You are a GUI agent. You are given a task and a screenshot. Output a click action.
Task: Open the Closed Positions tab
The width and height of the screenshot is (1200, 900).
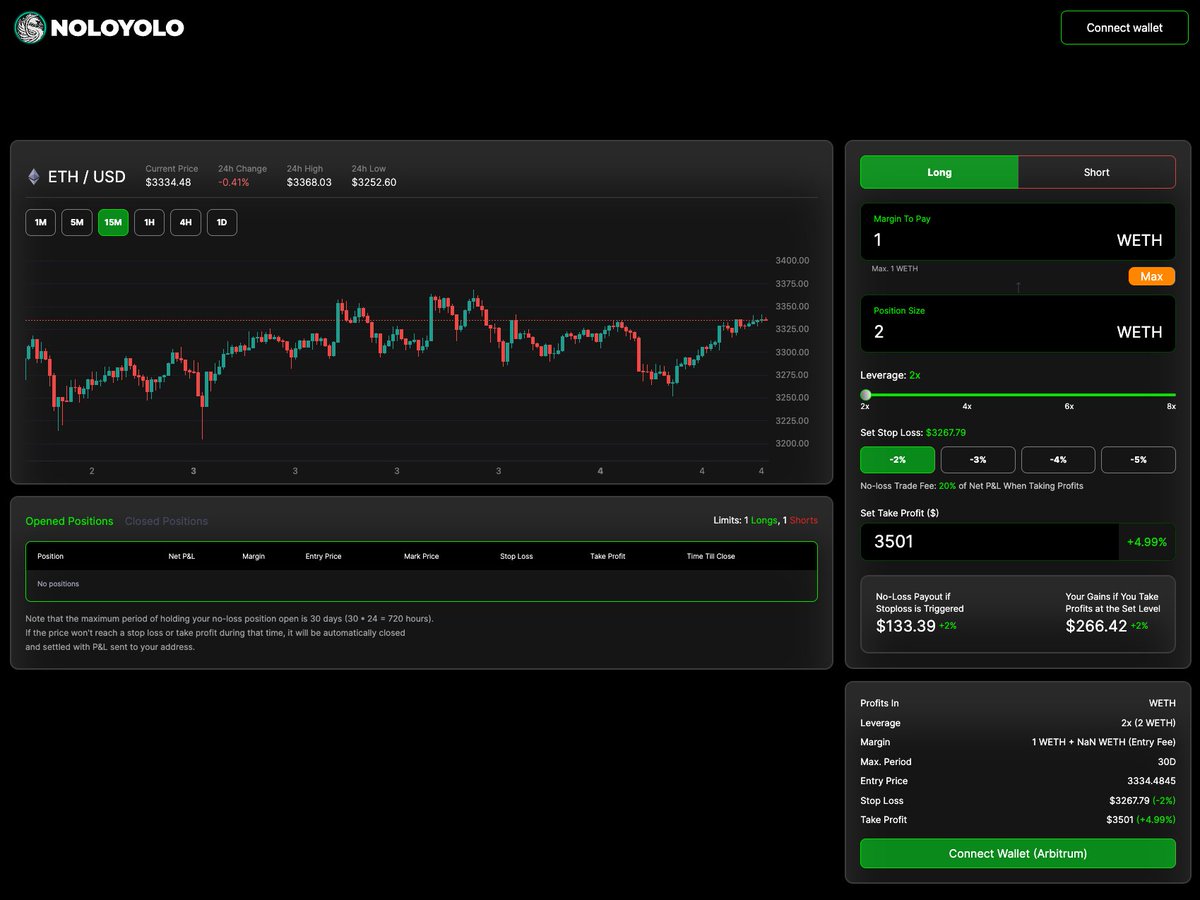[166, 521]
